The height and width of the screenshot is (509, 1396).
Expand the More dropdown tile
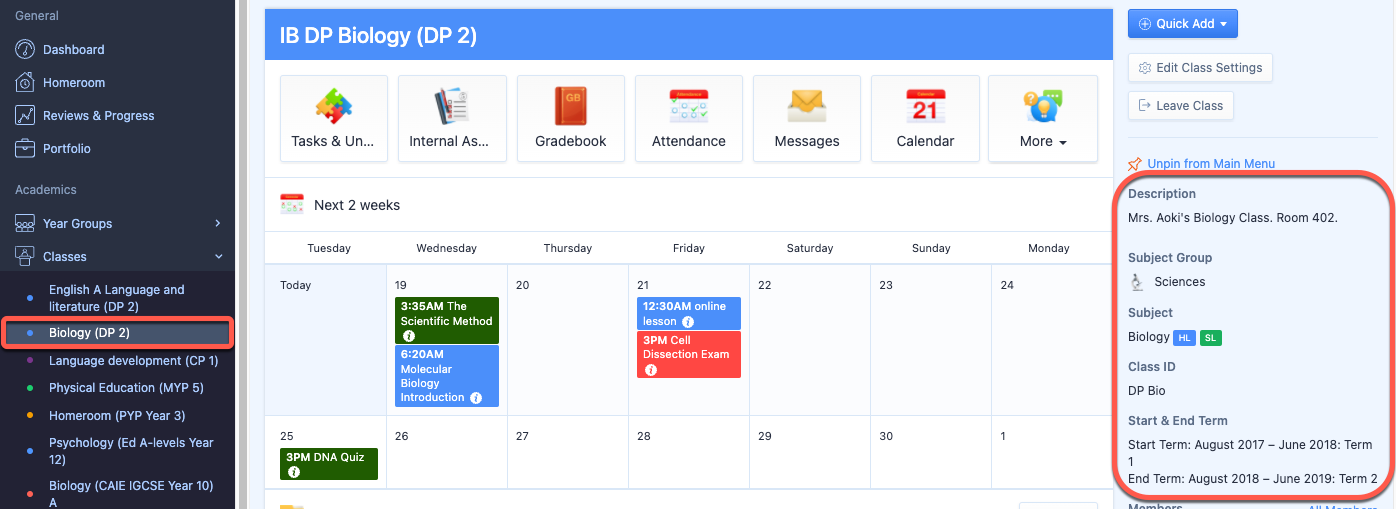(1043, 118)
